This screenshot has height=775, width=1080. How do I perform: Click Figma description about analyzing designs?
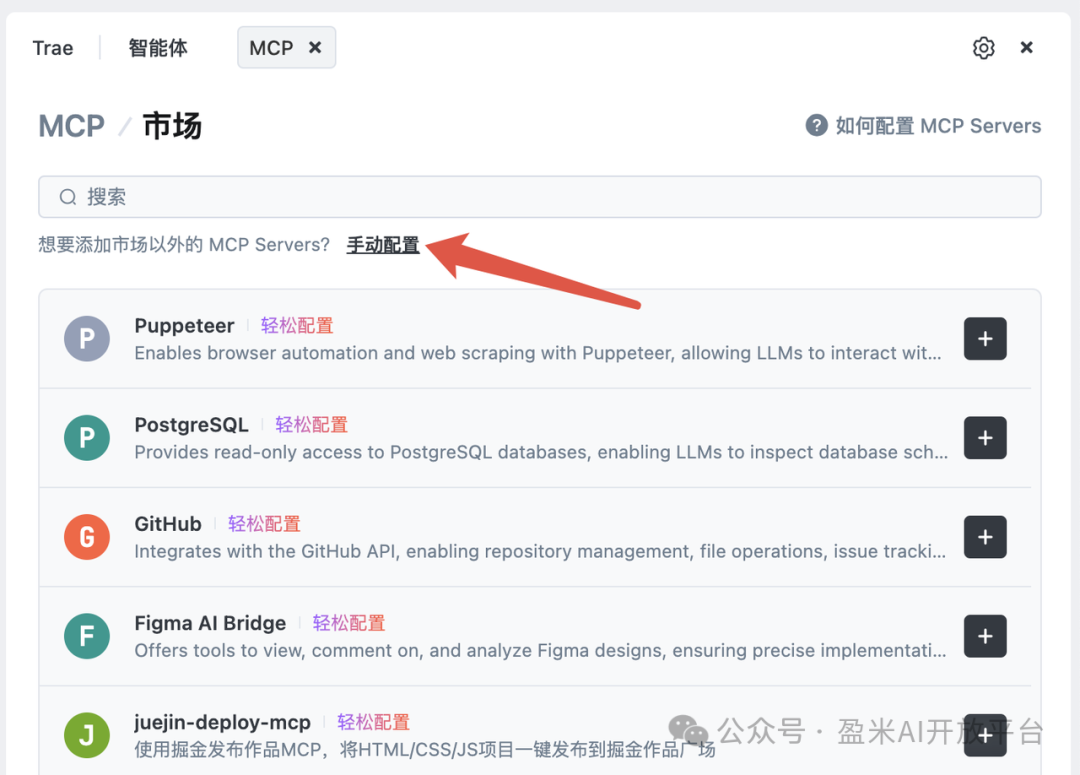coord(540,650)
